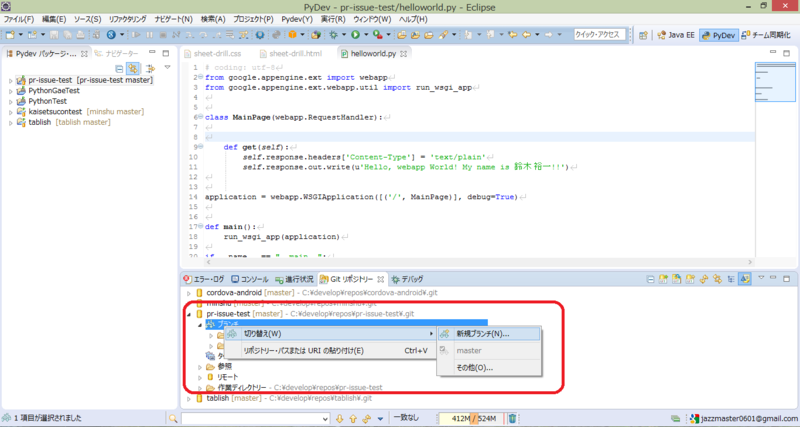
Task: Switch to PyDev perspective button
Action: [719, 35]
